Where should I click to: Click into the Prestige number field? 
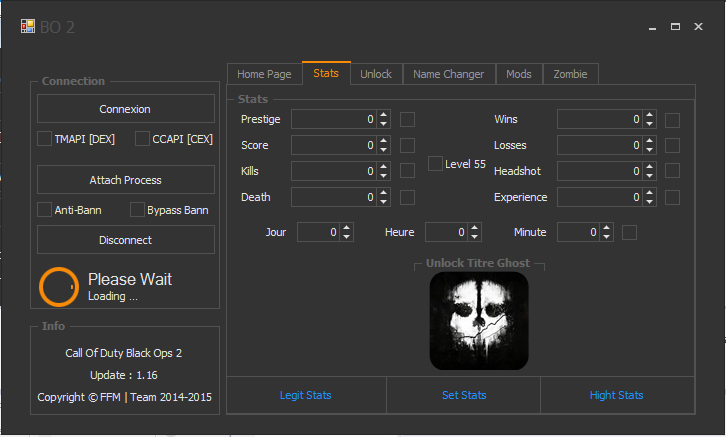tap(334, 119)
